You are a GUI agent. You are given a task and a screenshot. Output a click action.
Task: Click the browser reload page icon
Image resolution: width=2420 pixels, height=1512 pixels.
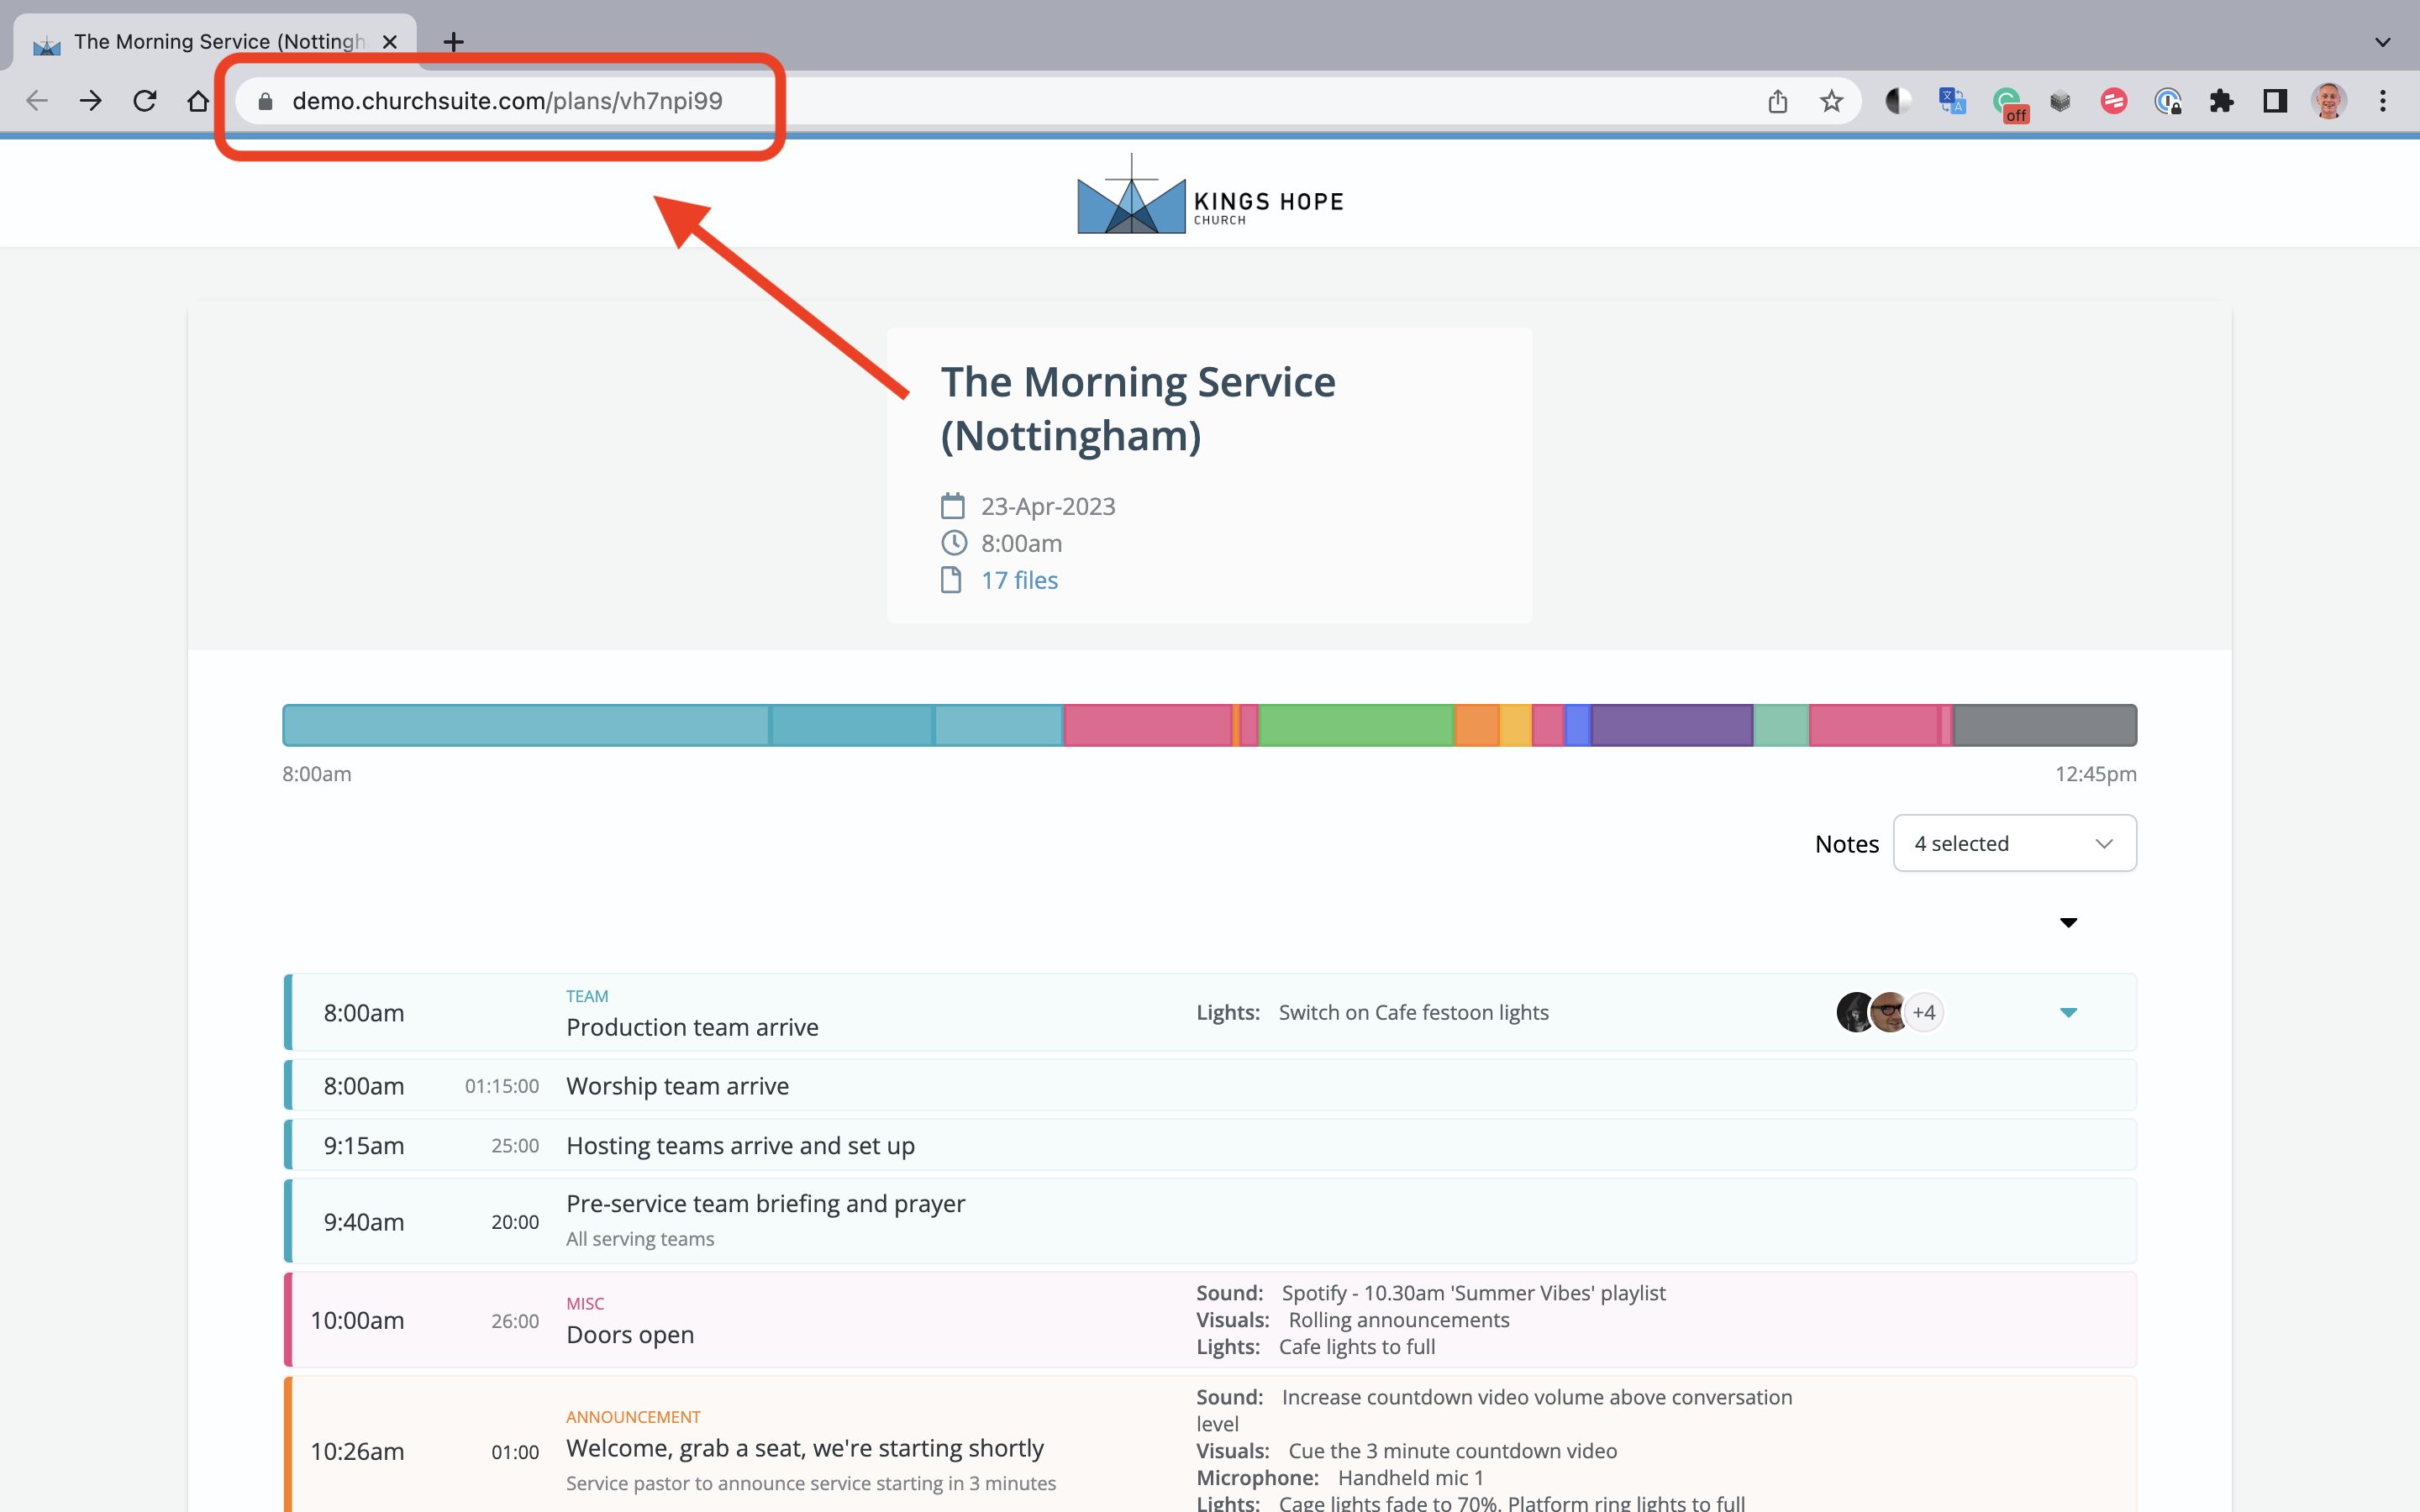pyautogui.click(x=145, y=101)
